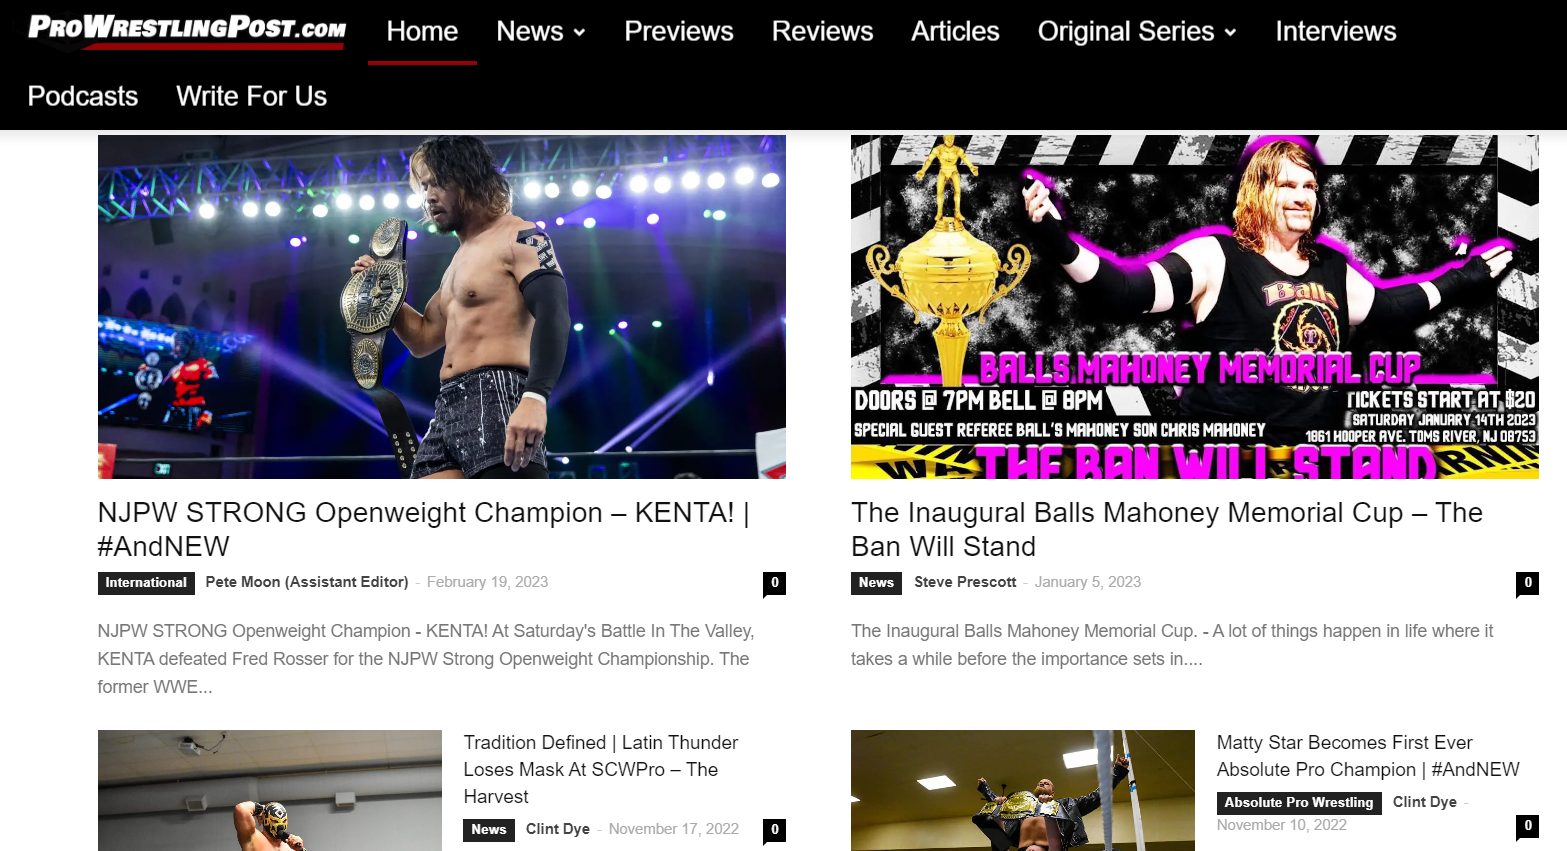Open the Balls Mahoney Memorial Cup poster image
This screenshot has width=1567, height=851.
click(x=1195, y=307)
